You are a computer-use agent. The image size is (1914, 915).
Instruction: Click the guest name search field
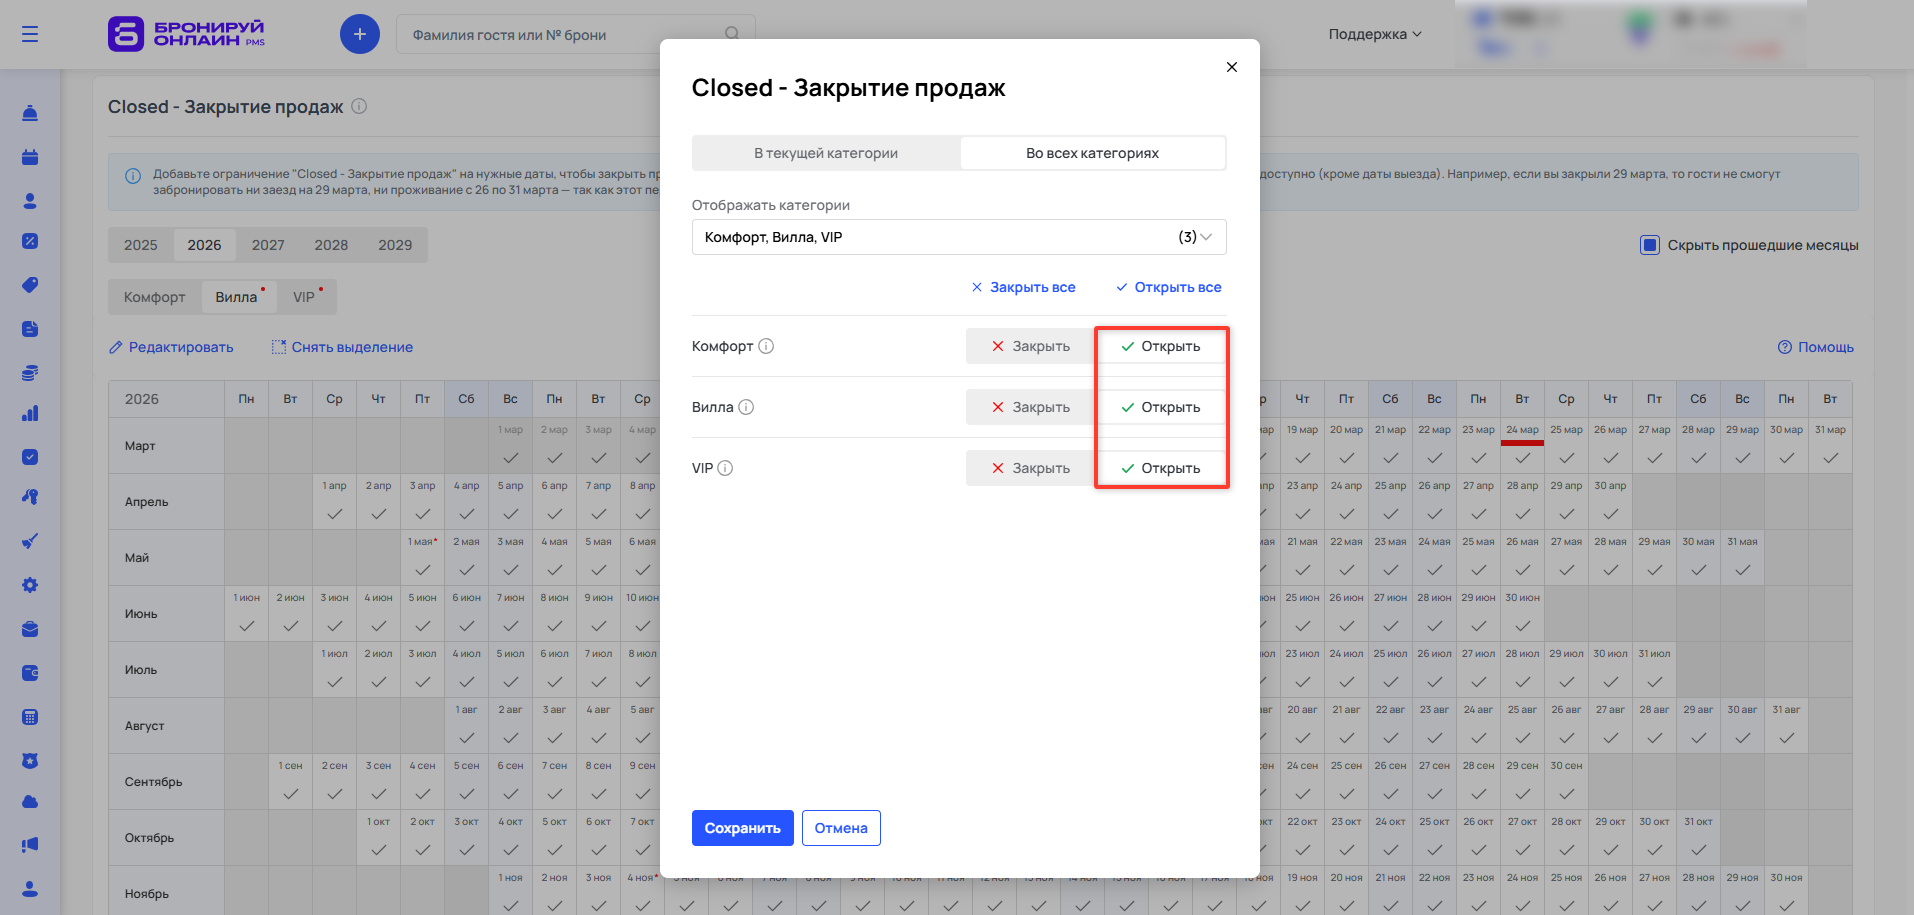560,35
